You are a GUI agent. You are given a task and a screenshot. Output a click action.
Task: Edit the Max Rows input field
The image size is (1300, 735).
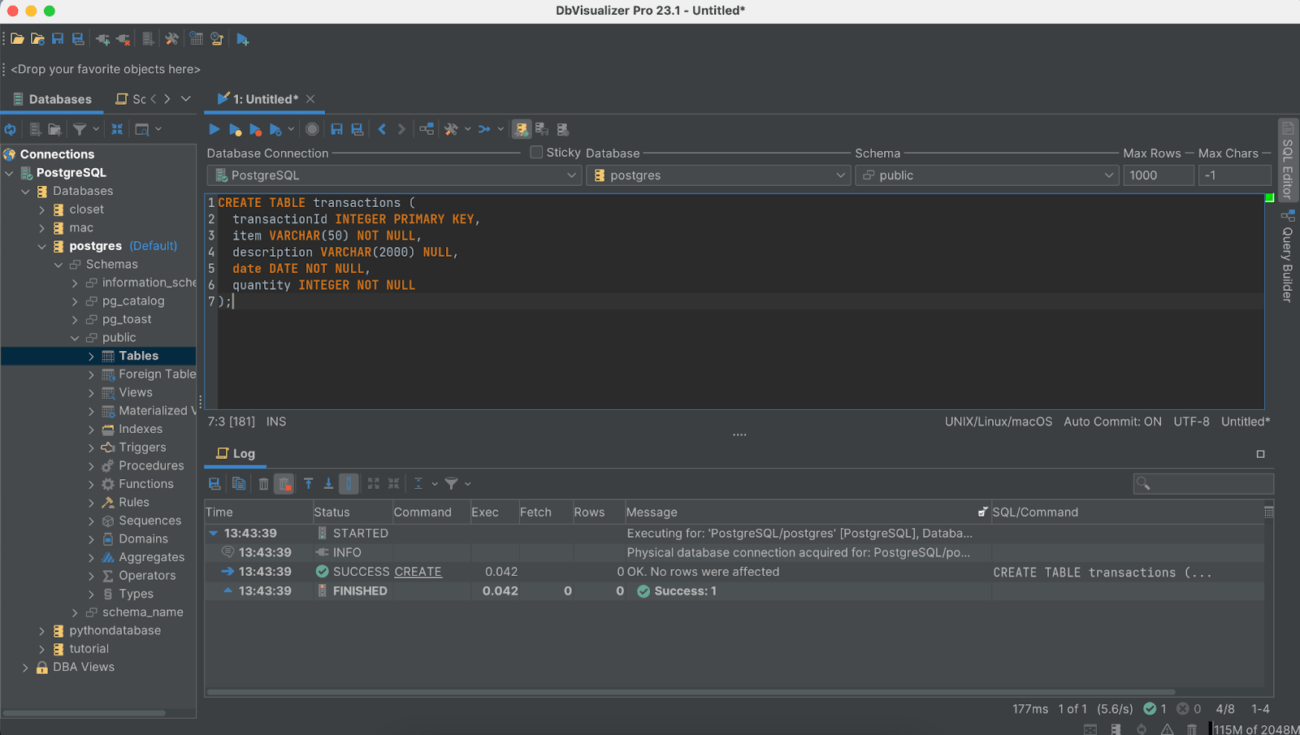coord(1158,174)
